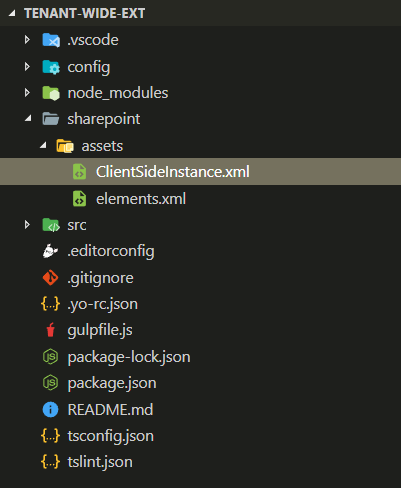Click the src code folder icon

click(x=51, y=225)
